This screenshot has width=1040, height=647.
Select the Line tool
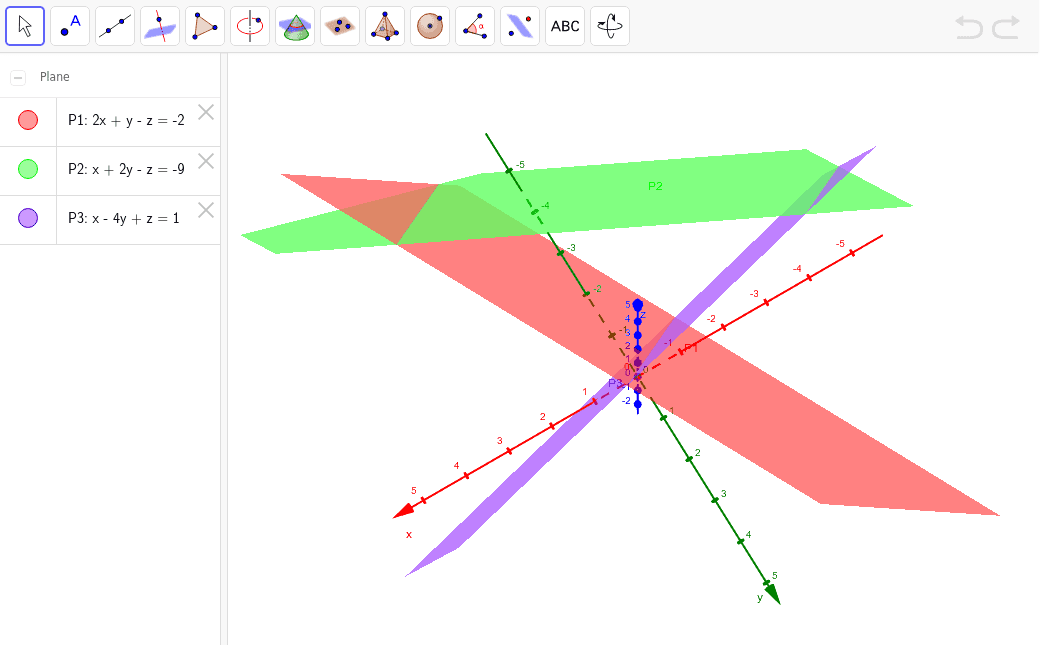coord(114,26)
